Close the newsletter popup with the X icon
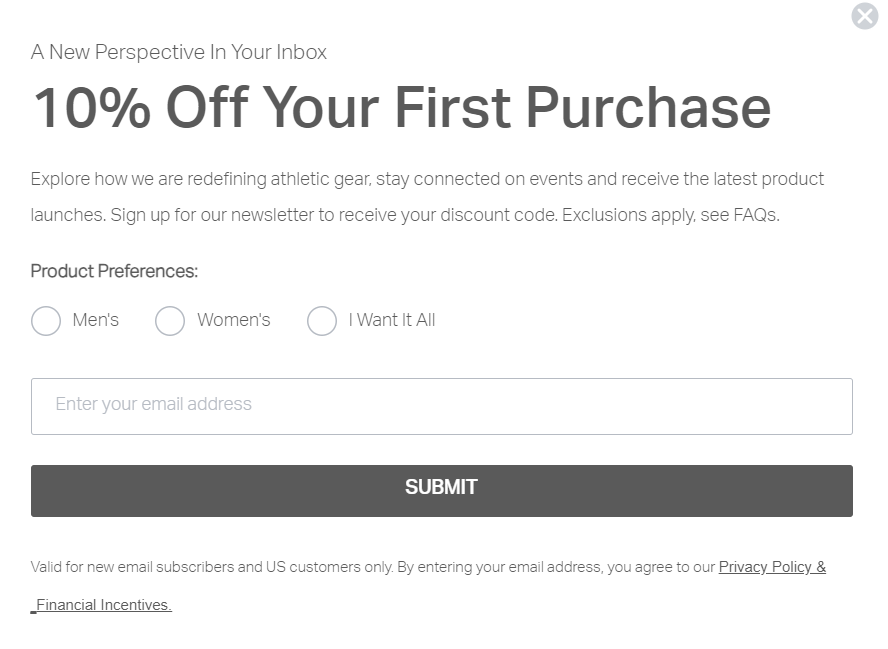Viewport: 888px width, 649px height. pos(865,16)
